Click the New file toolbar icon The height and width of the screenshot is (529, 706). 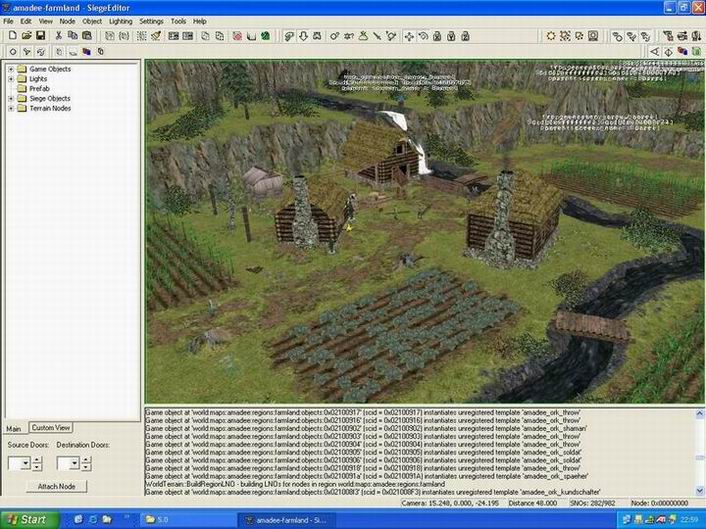(x=10, y=36)
